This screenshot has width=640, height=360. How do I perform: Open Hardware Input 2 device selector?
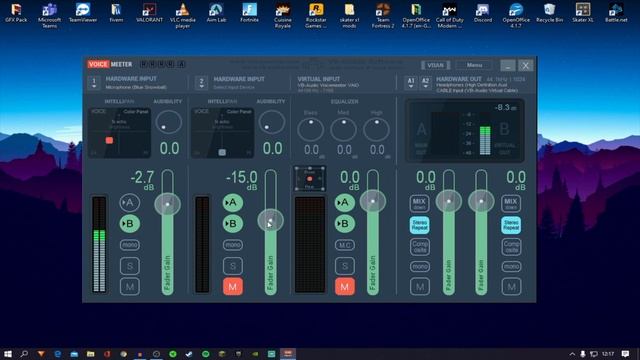coord(201,82)
